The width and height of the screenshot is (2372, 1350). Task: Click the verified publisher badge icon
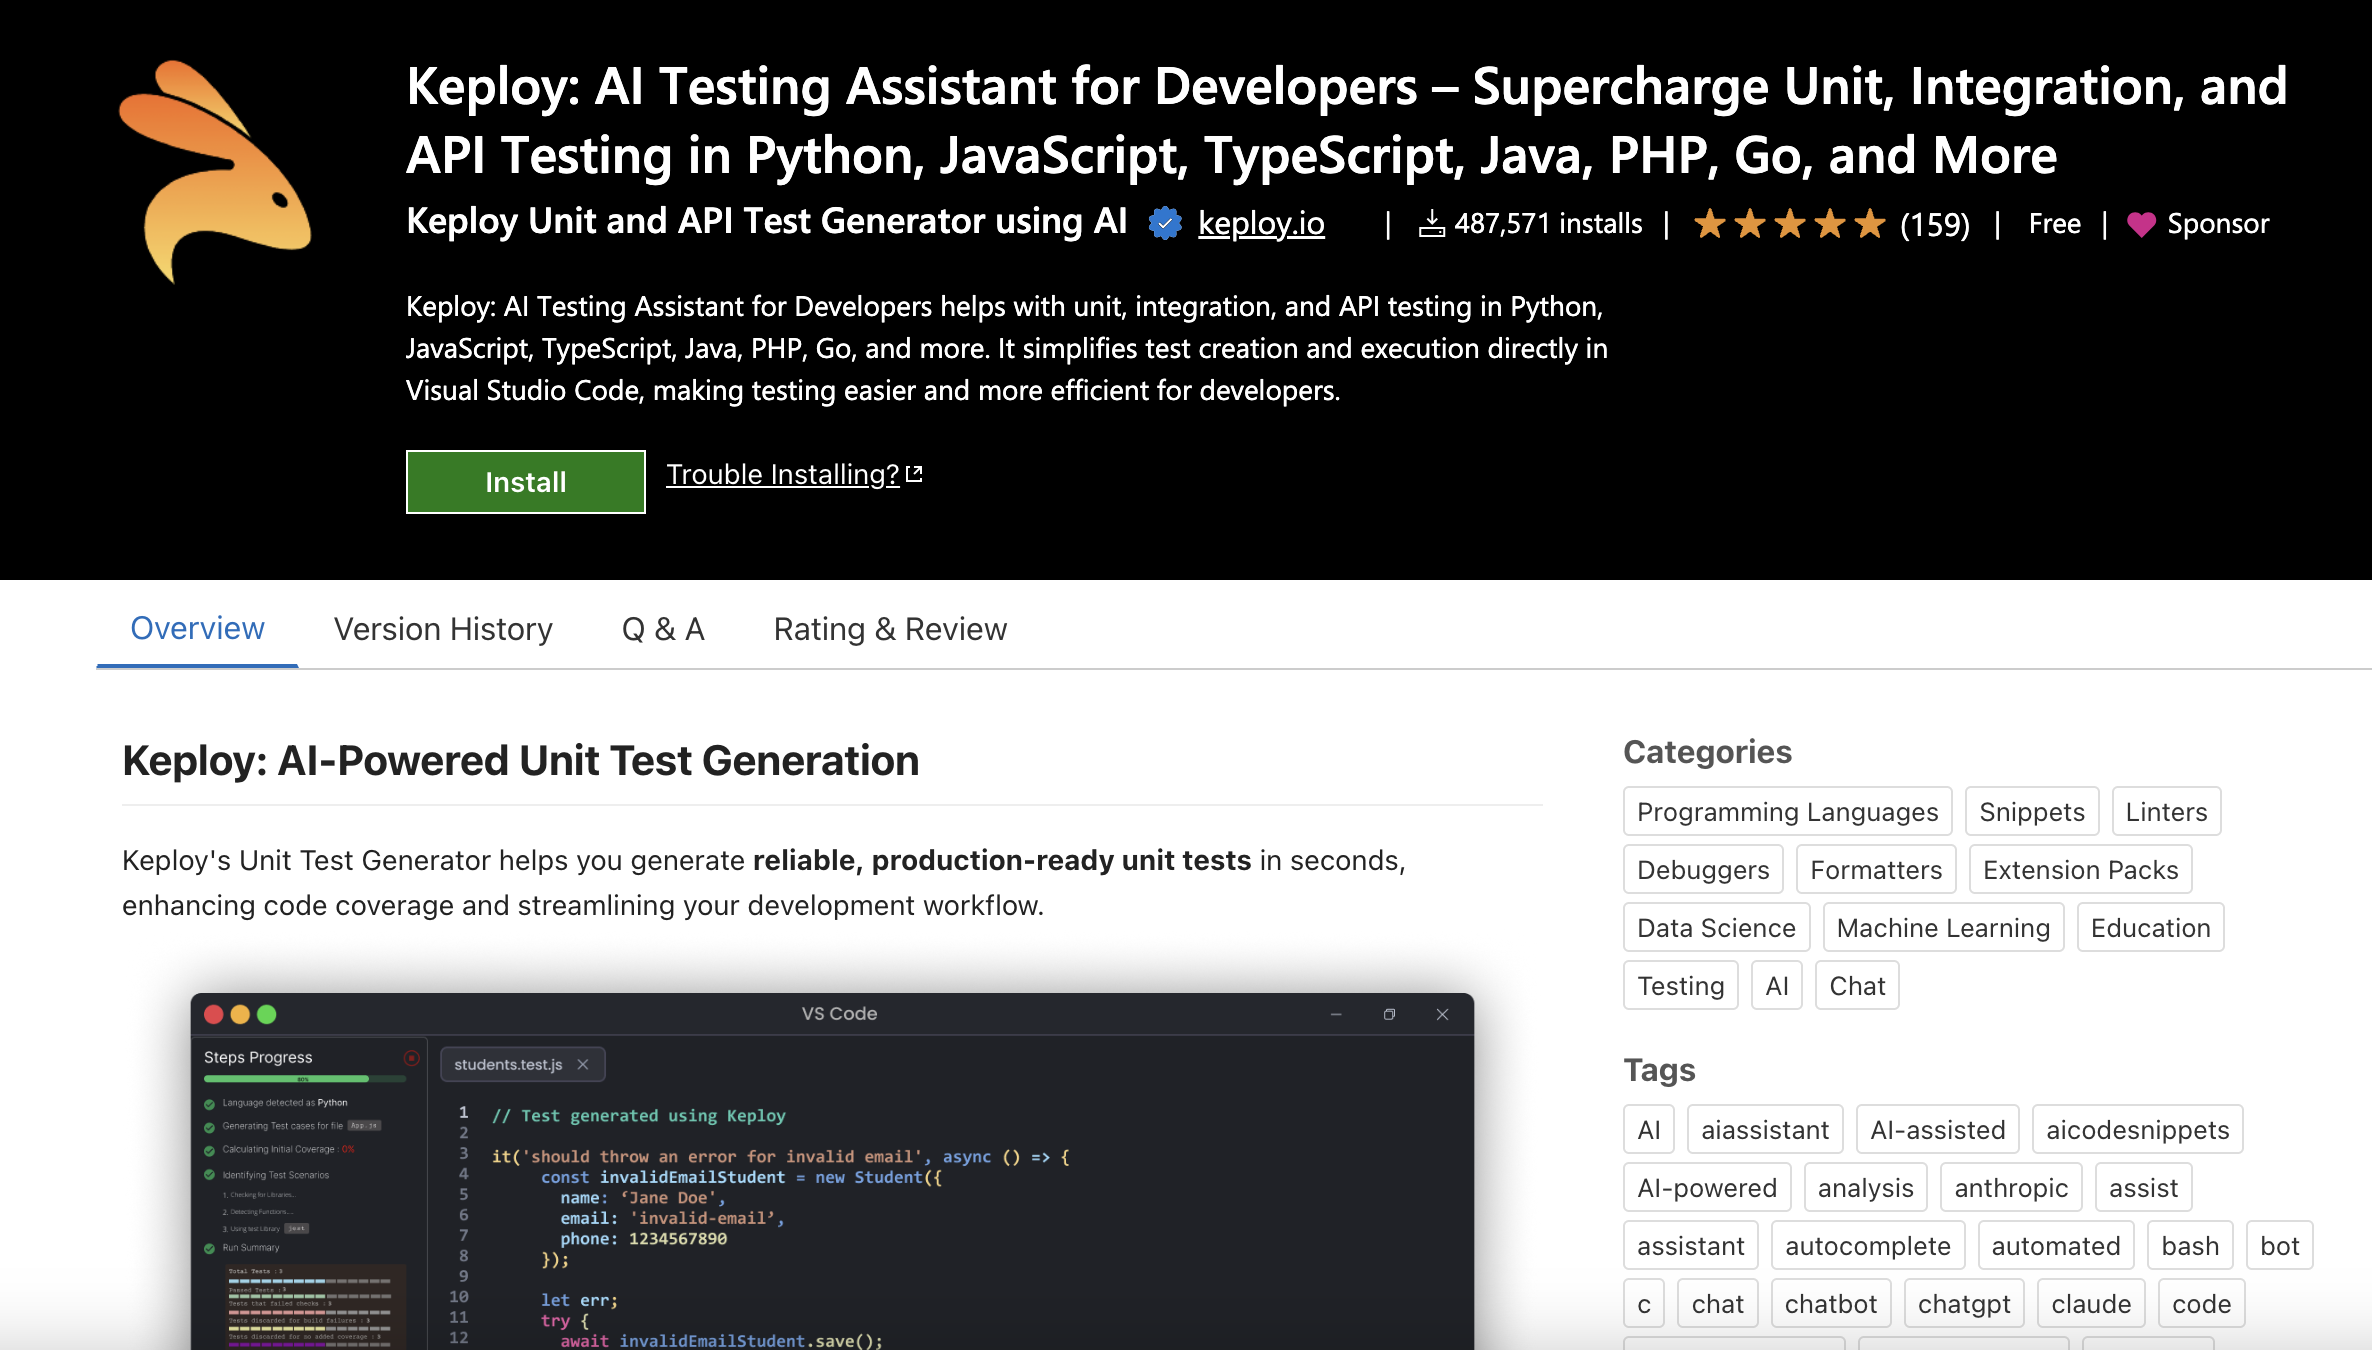coord(1165,223)
